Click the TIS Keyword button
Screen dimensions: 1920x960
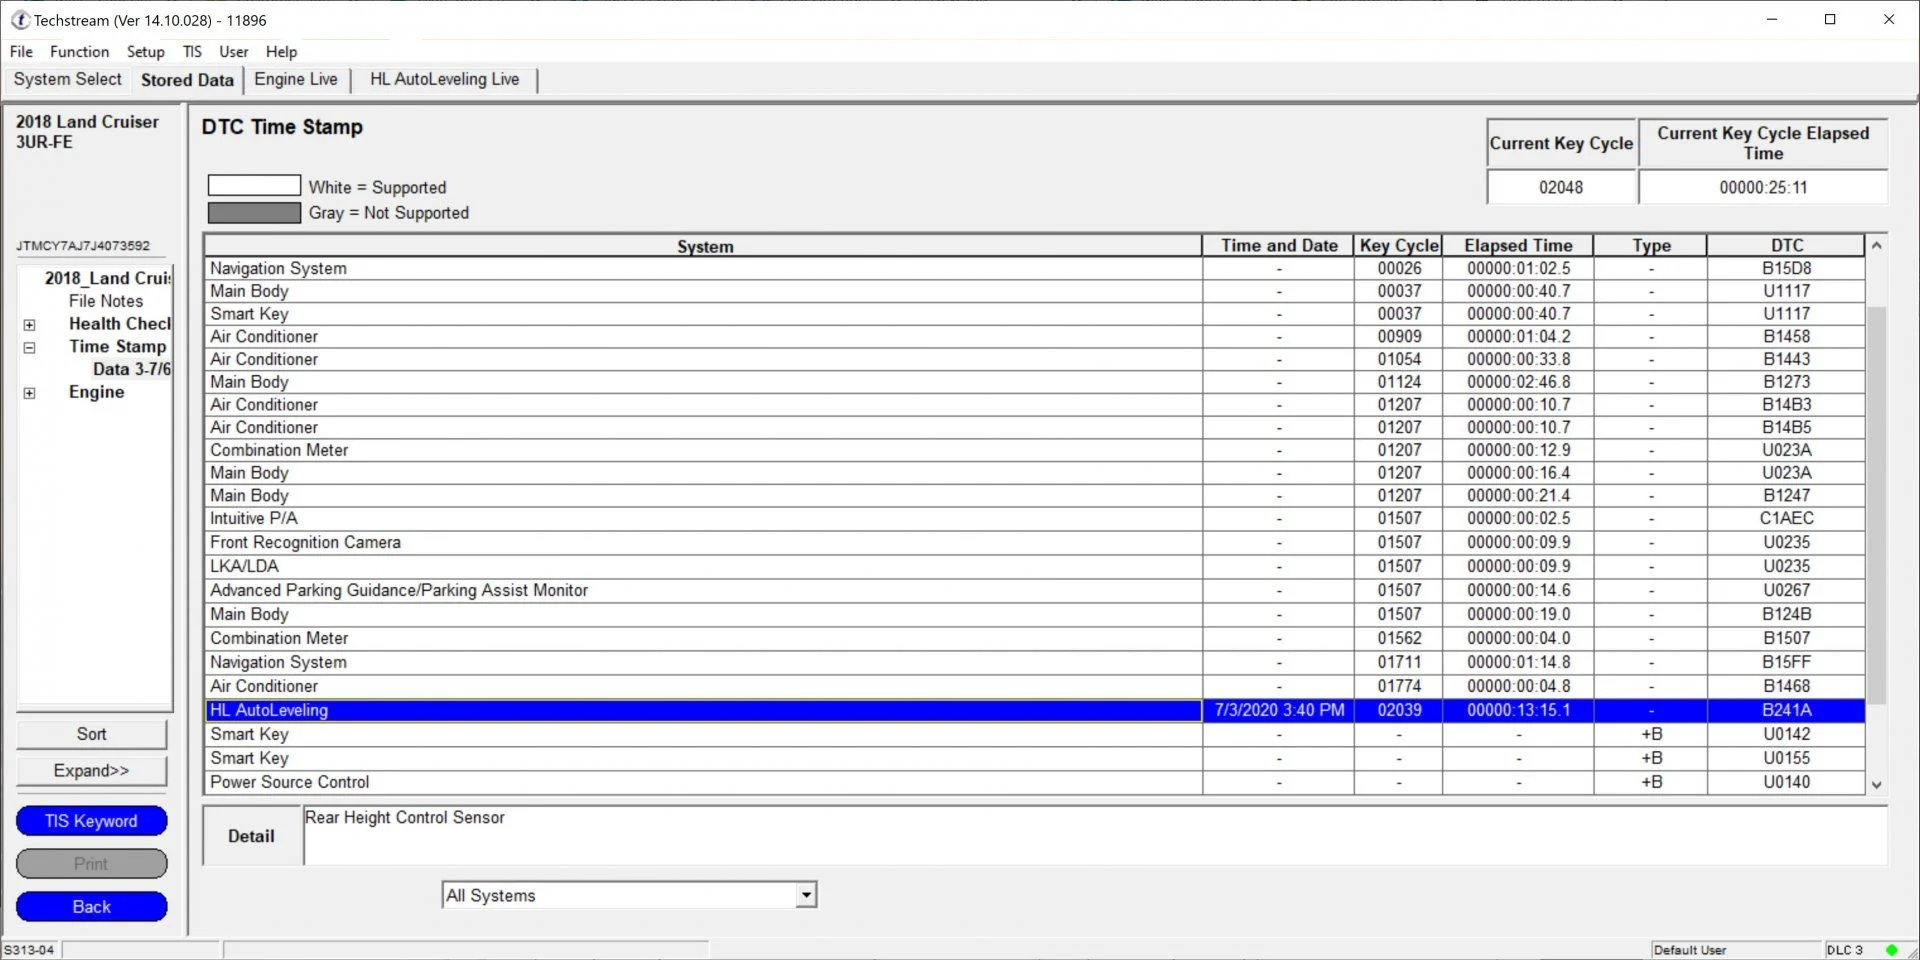point(91,821)
